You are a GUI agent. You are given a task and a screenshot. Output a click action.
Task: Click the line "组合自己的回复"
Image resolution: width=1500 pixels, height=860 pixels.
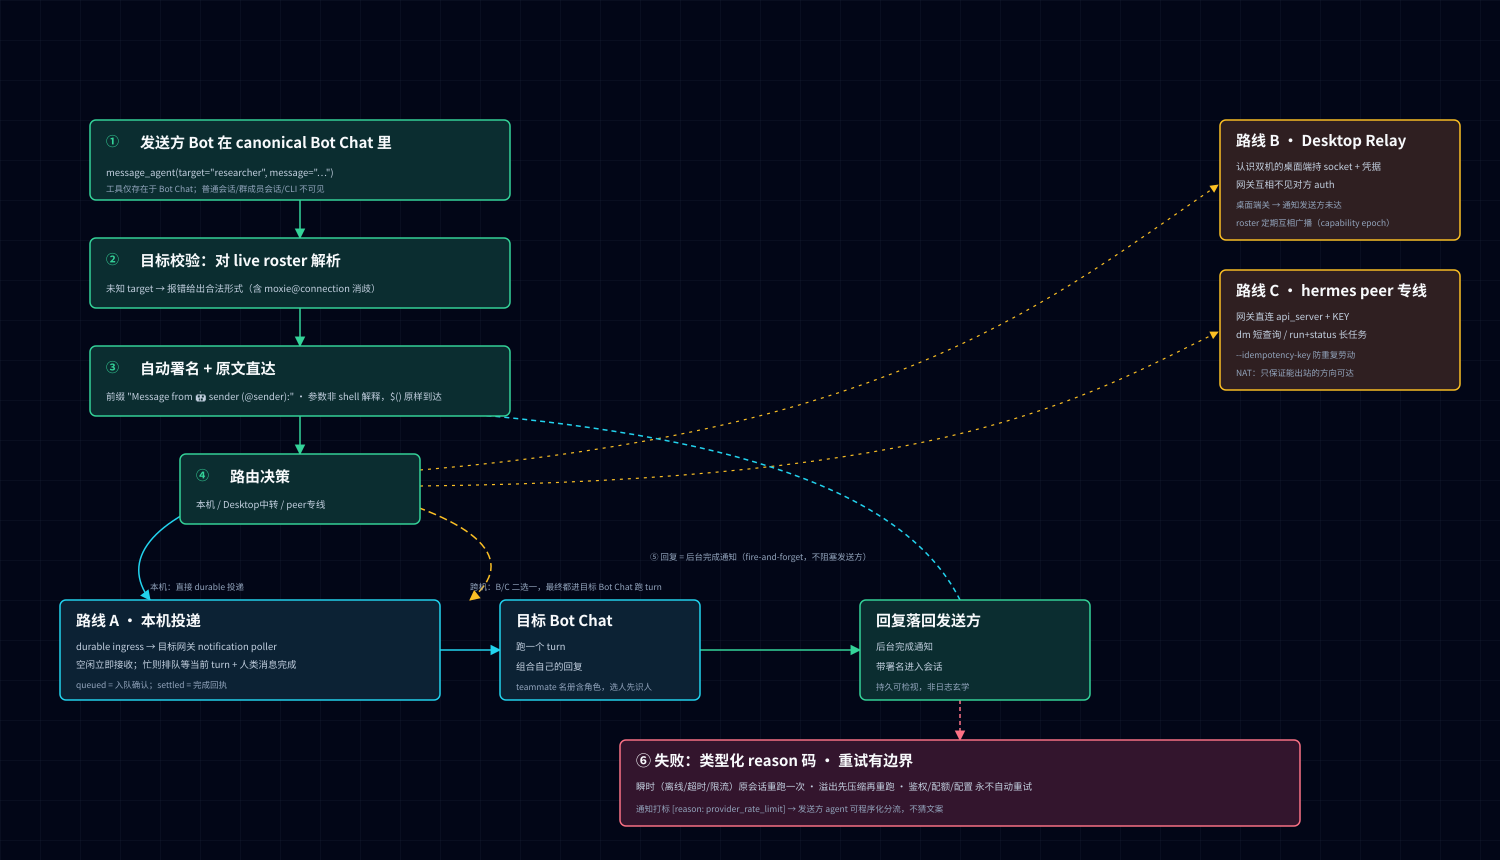[549, 667]
